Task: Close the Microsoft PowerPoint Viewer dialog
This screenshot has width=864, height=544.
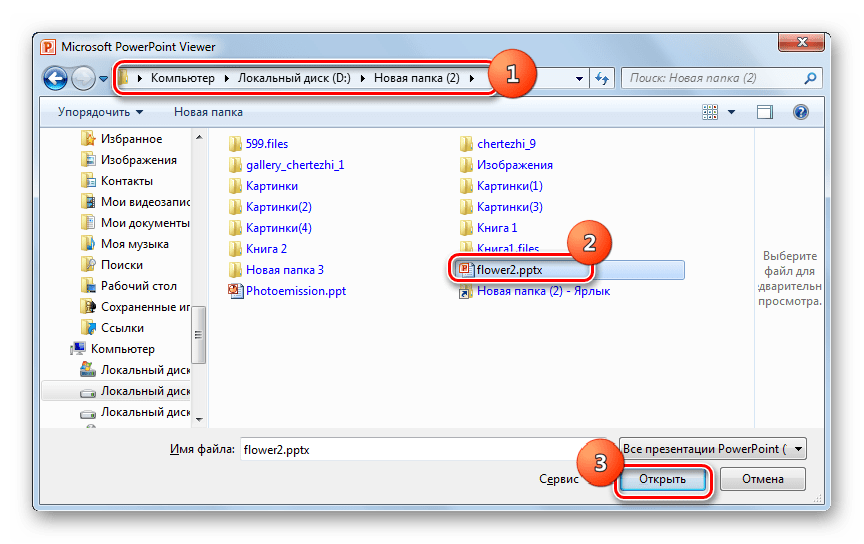Action: (802, 42)
